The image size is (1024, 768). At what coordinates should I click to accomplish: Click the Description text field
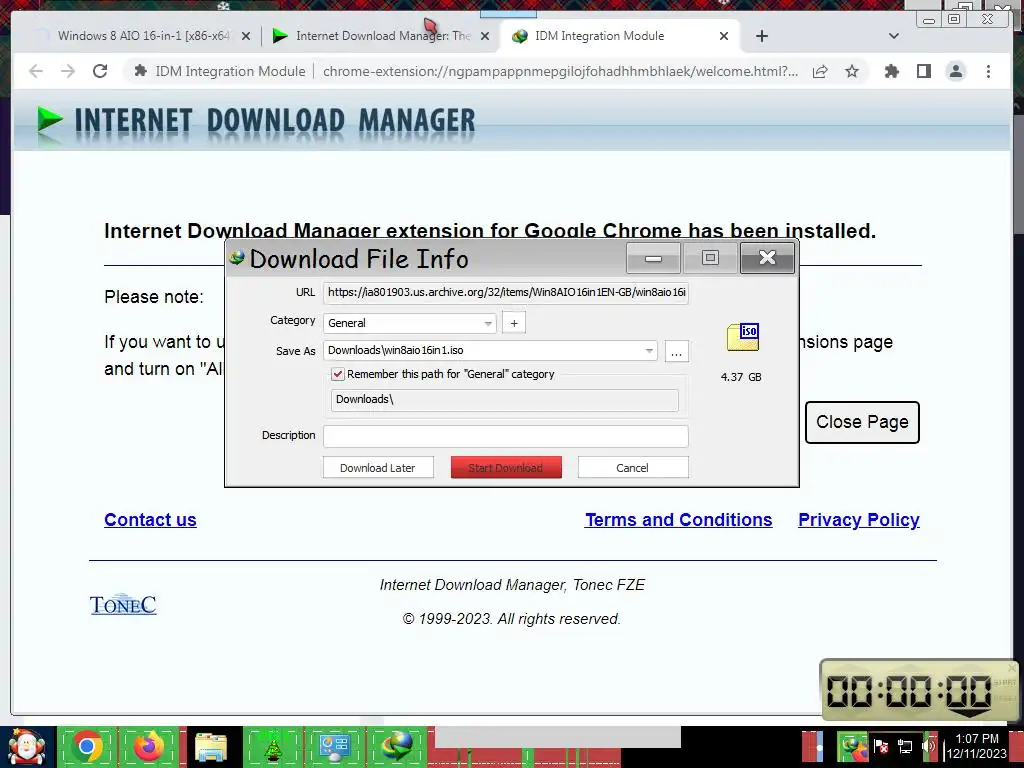505,436
